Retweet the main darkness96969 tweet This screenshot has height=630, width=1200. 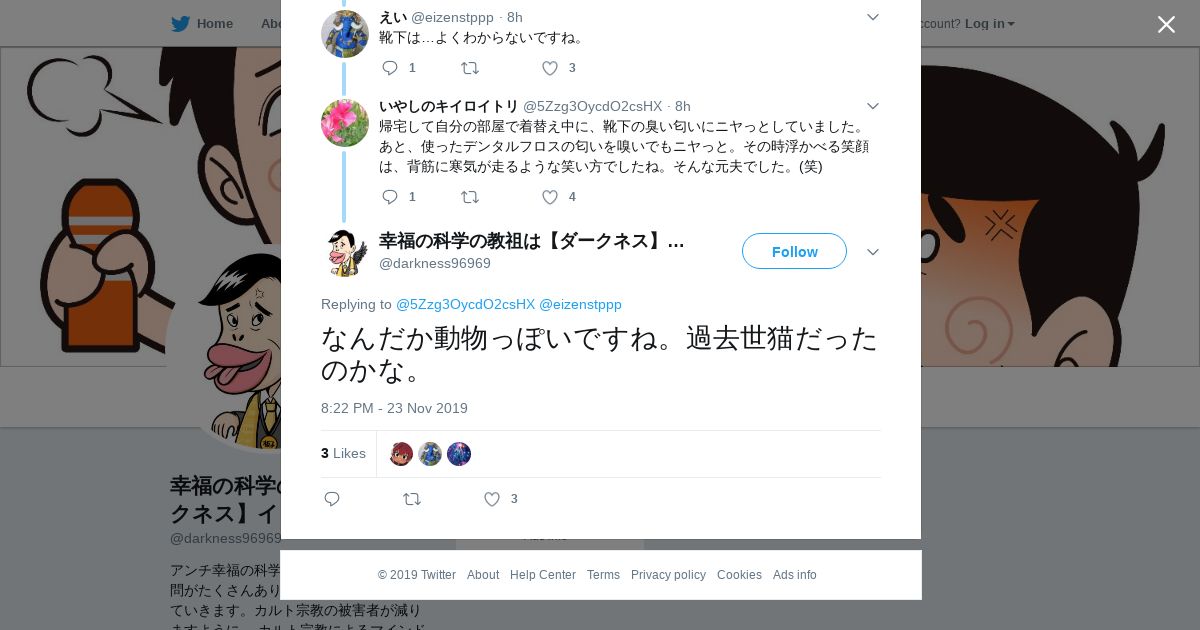pyautogui.click(x=411, y=499)
